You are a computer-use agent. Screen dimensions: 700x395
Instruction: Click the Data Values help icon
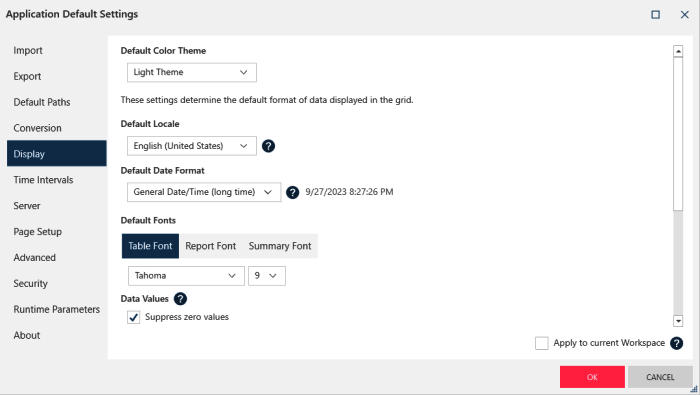[x=180, y=299]
